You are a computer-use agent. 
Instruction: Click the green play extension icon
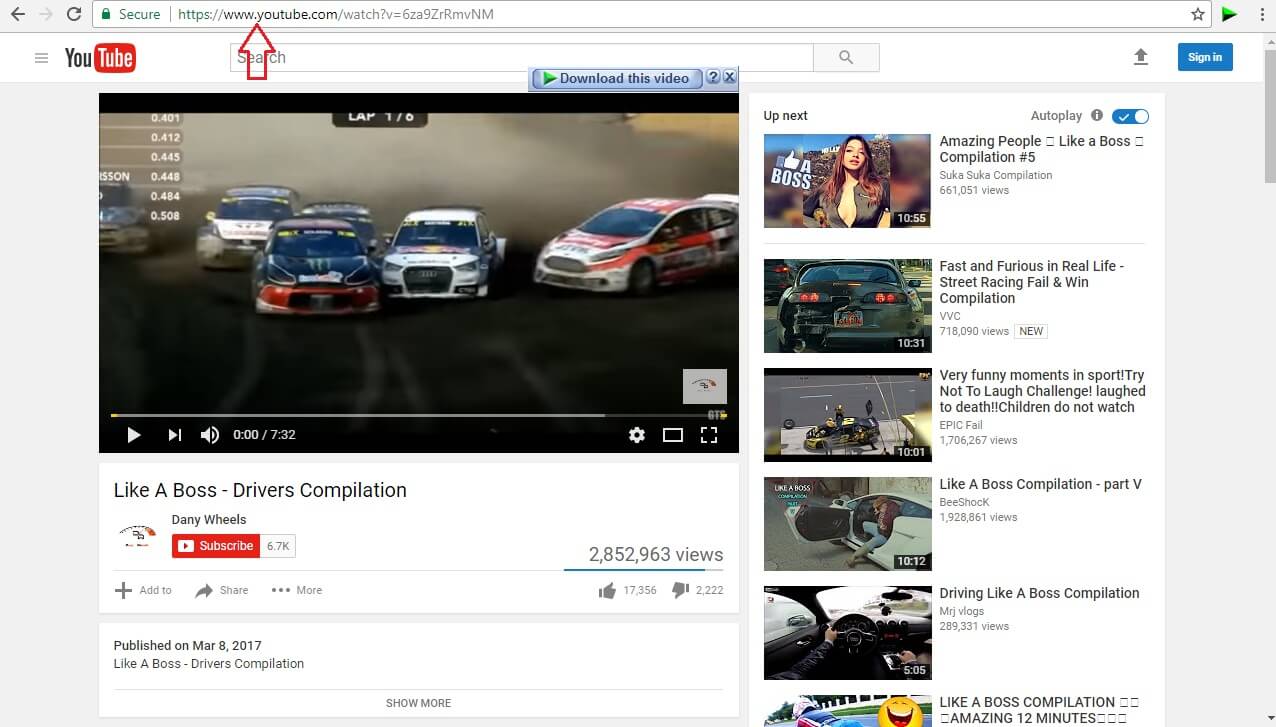[1230, 14]
